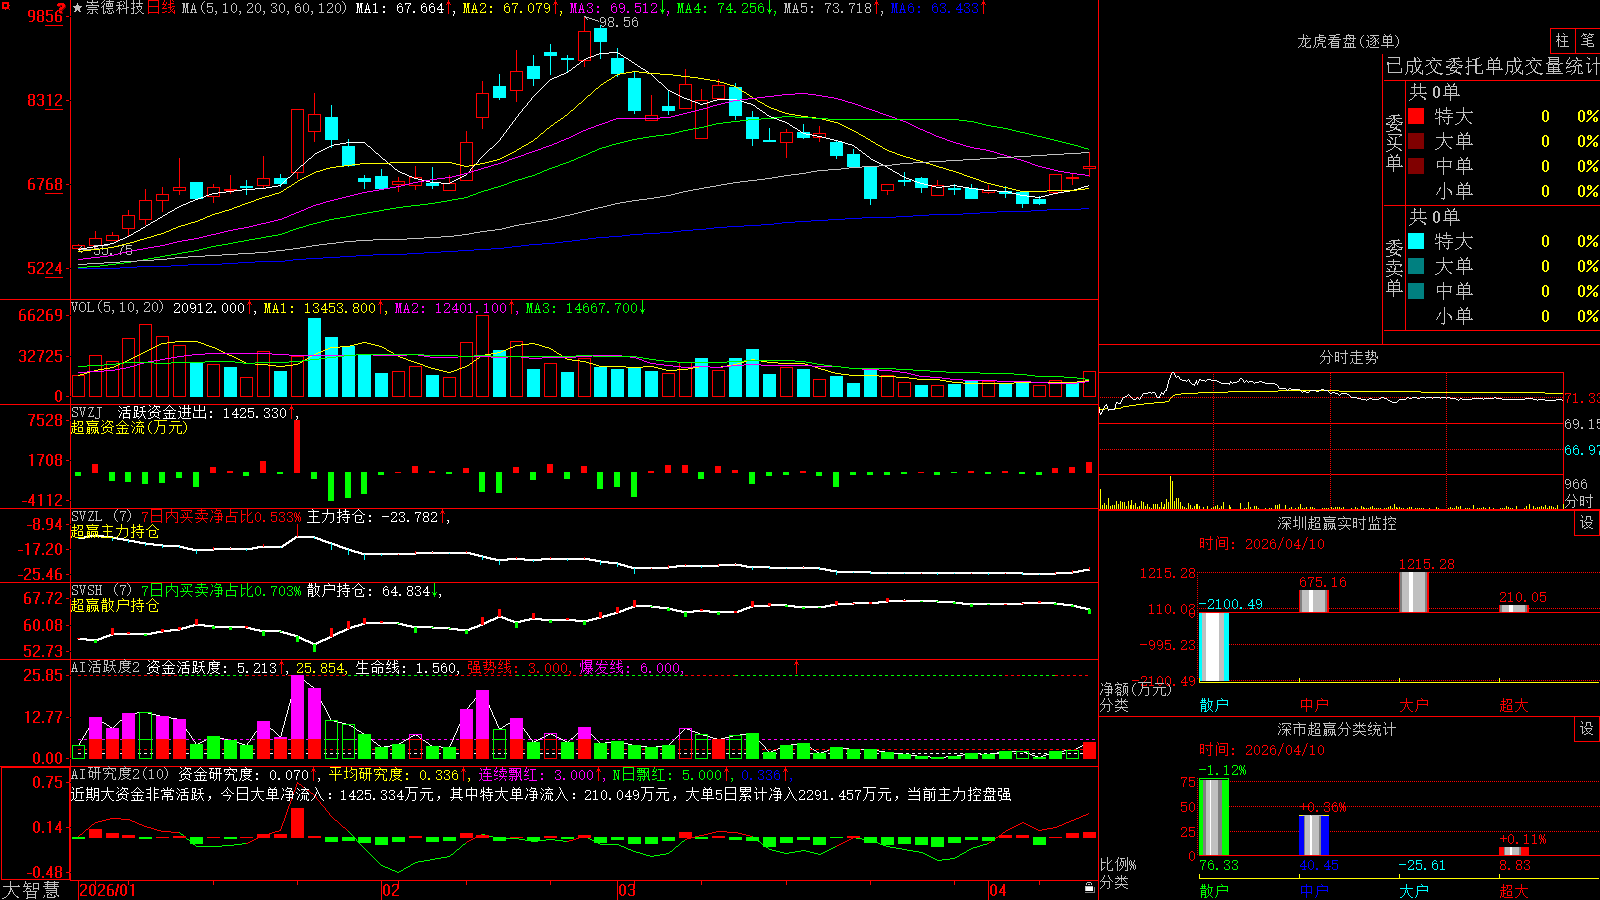Viewport: 1600px width, 900px height.
Task: Select the 04 month marker on the time axis
Action: click(x=997, y=890)
